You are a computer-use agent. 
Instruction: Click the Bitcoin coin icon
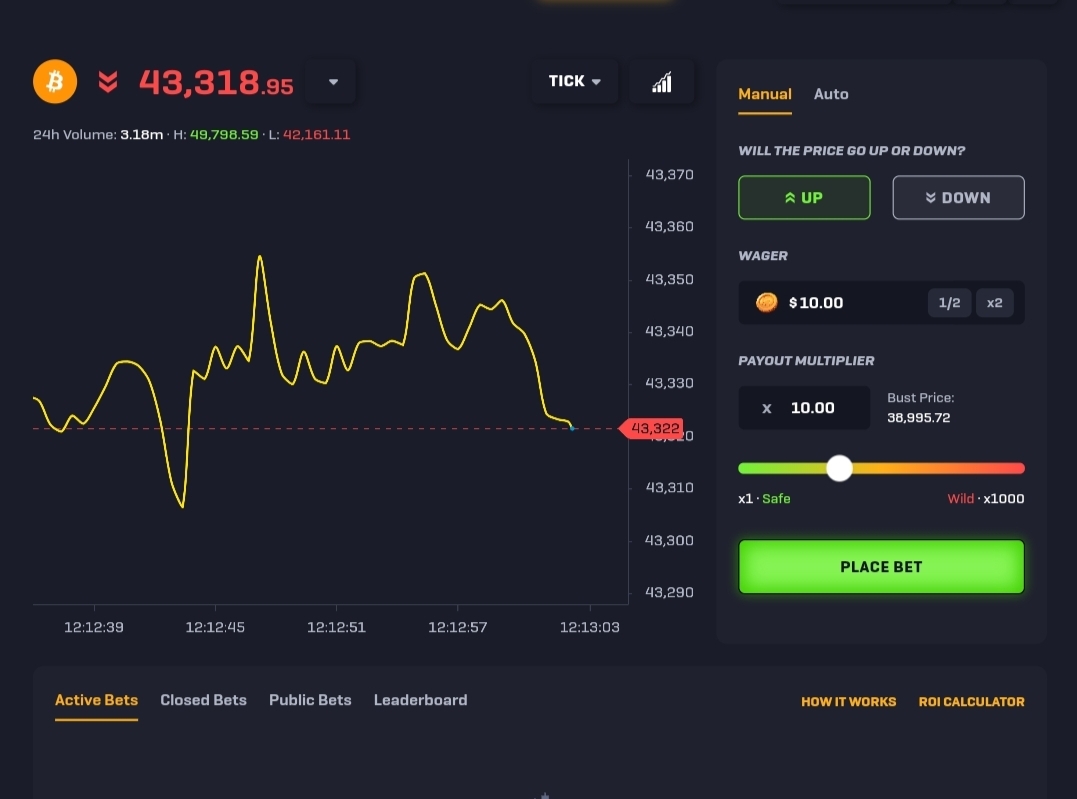(55, 82)
